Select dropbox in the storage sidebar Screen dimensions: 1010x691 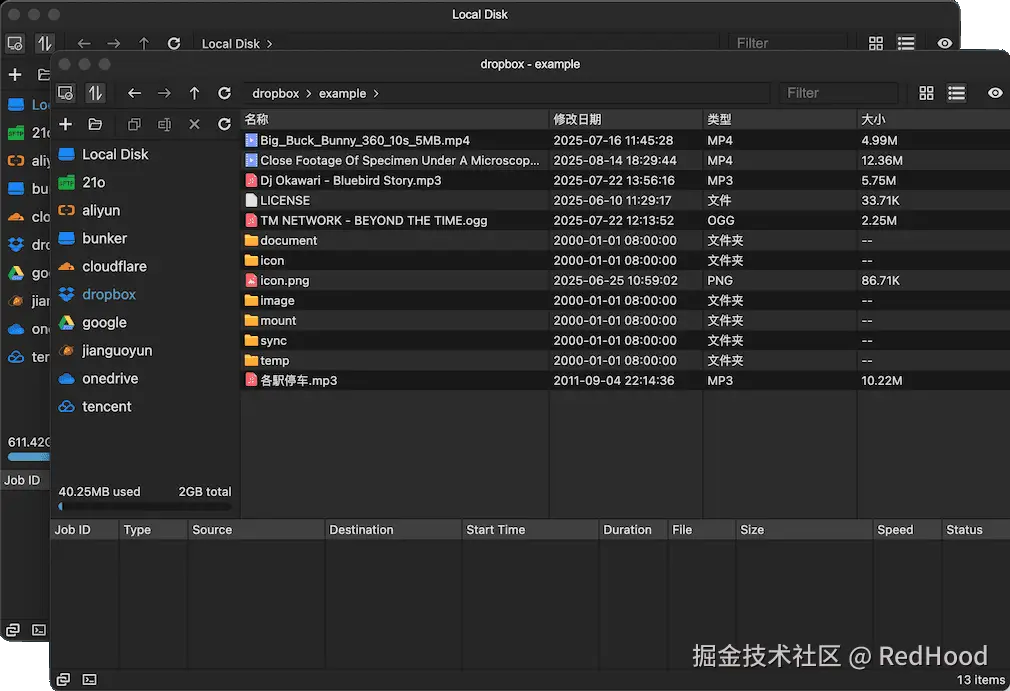tap(112, 294)
